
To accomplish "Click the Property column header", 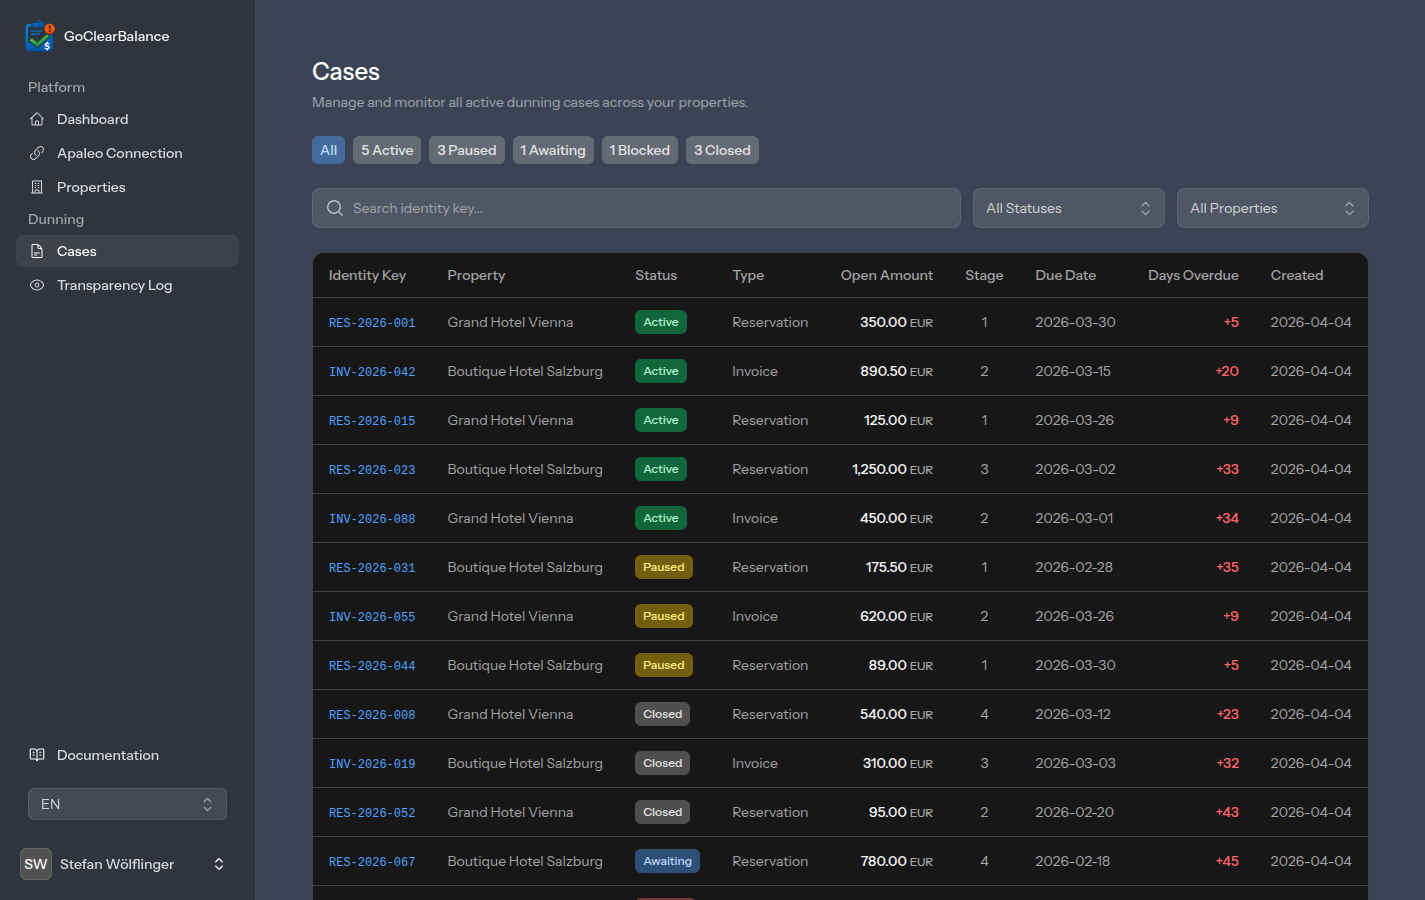I will click(x=476, y=275).
